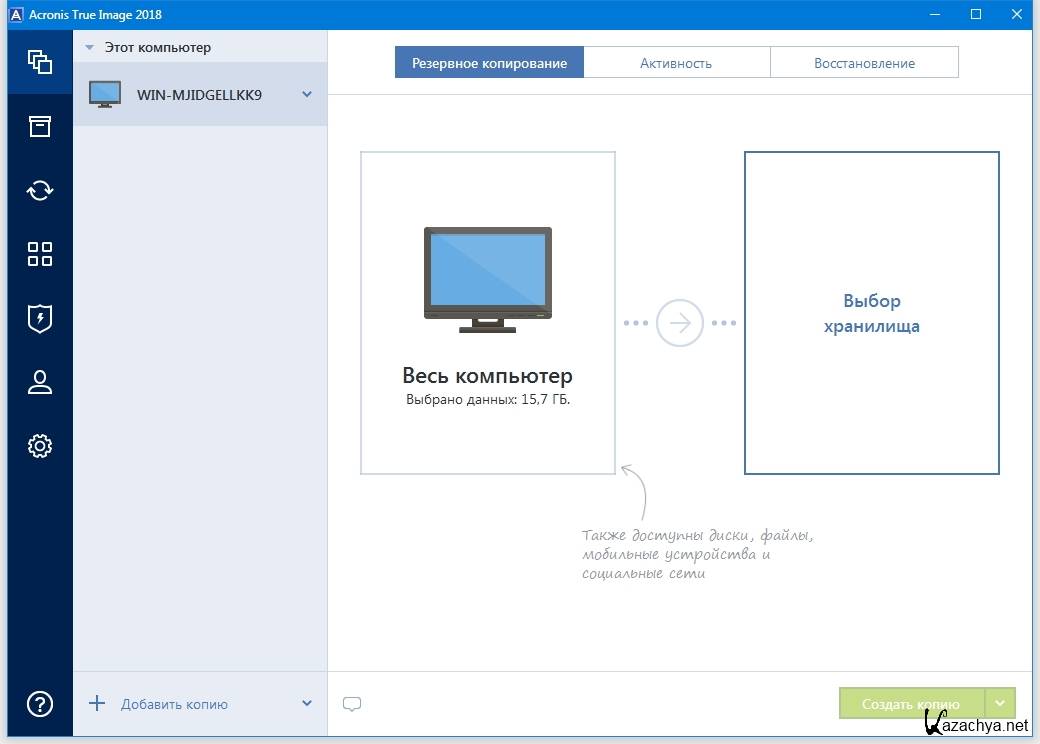Open the Archive section icon
Screen dimensions: 1040x744
click(40, 126)
